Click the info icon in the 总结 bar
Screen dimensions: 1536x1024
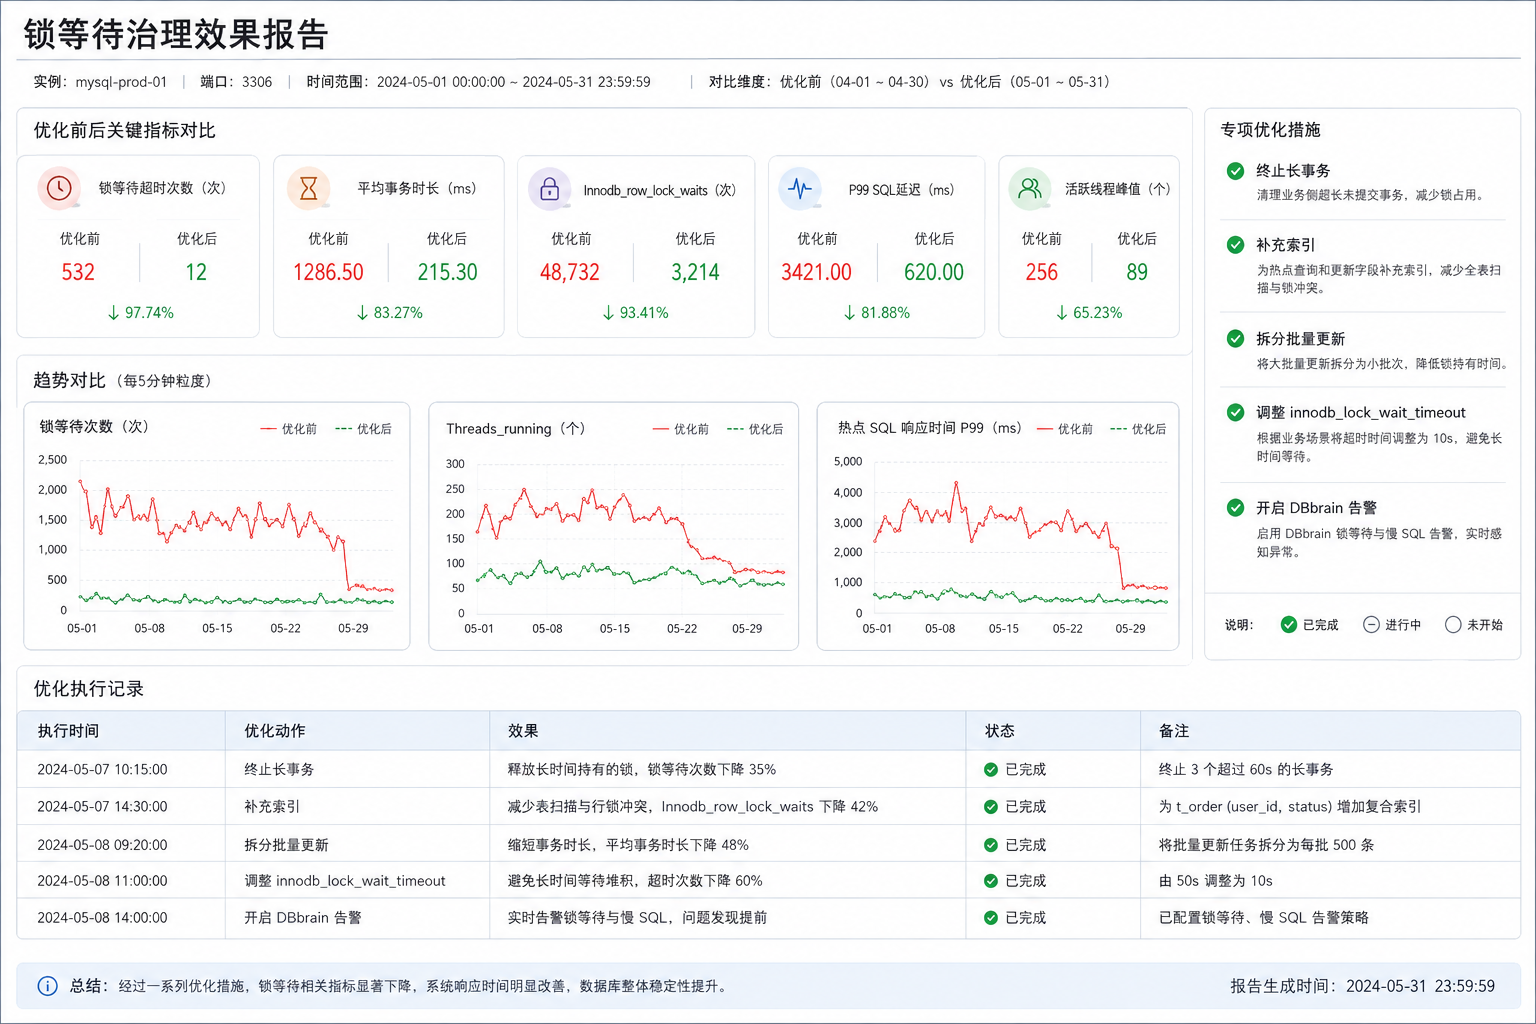(47, 986)
